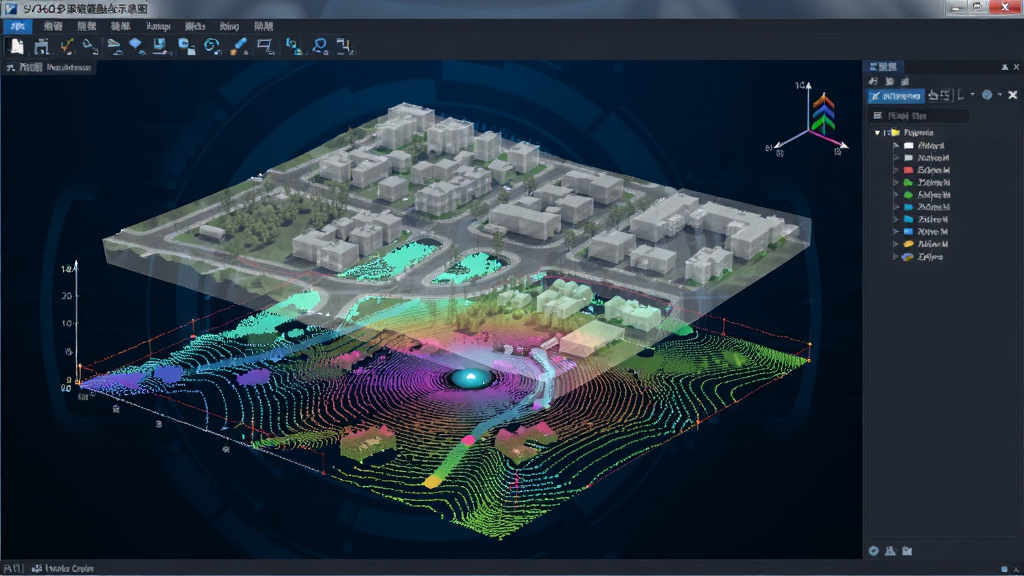Click the app logo in title bar
This screenshot has width=1024, height=576.
(x=10, y=8)
